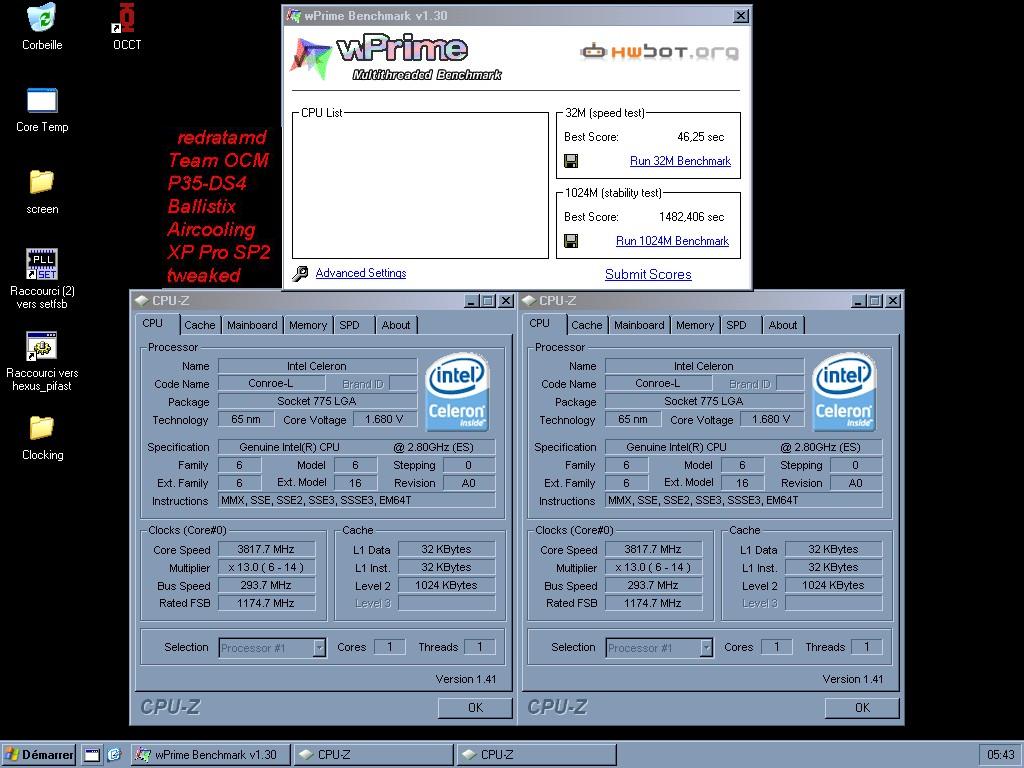The image size is (1024, 768).
Task: Launch the OCCT desktop shortcut
Action: [124, 18]
